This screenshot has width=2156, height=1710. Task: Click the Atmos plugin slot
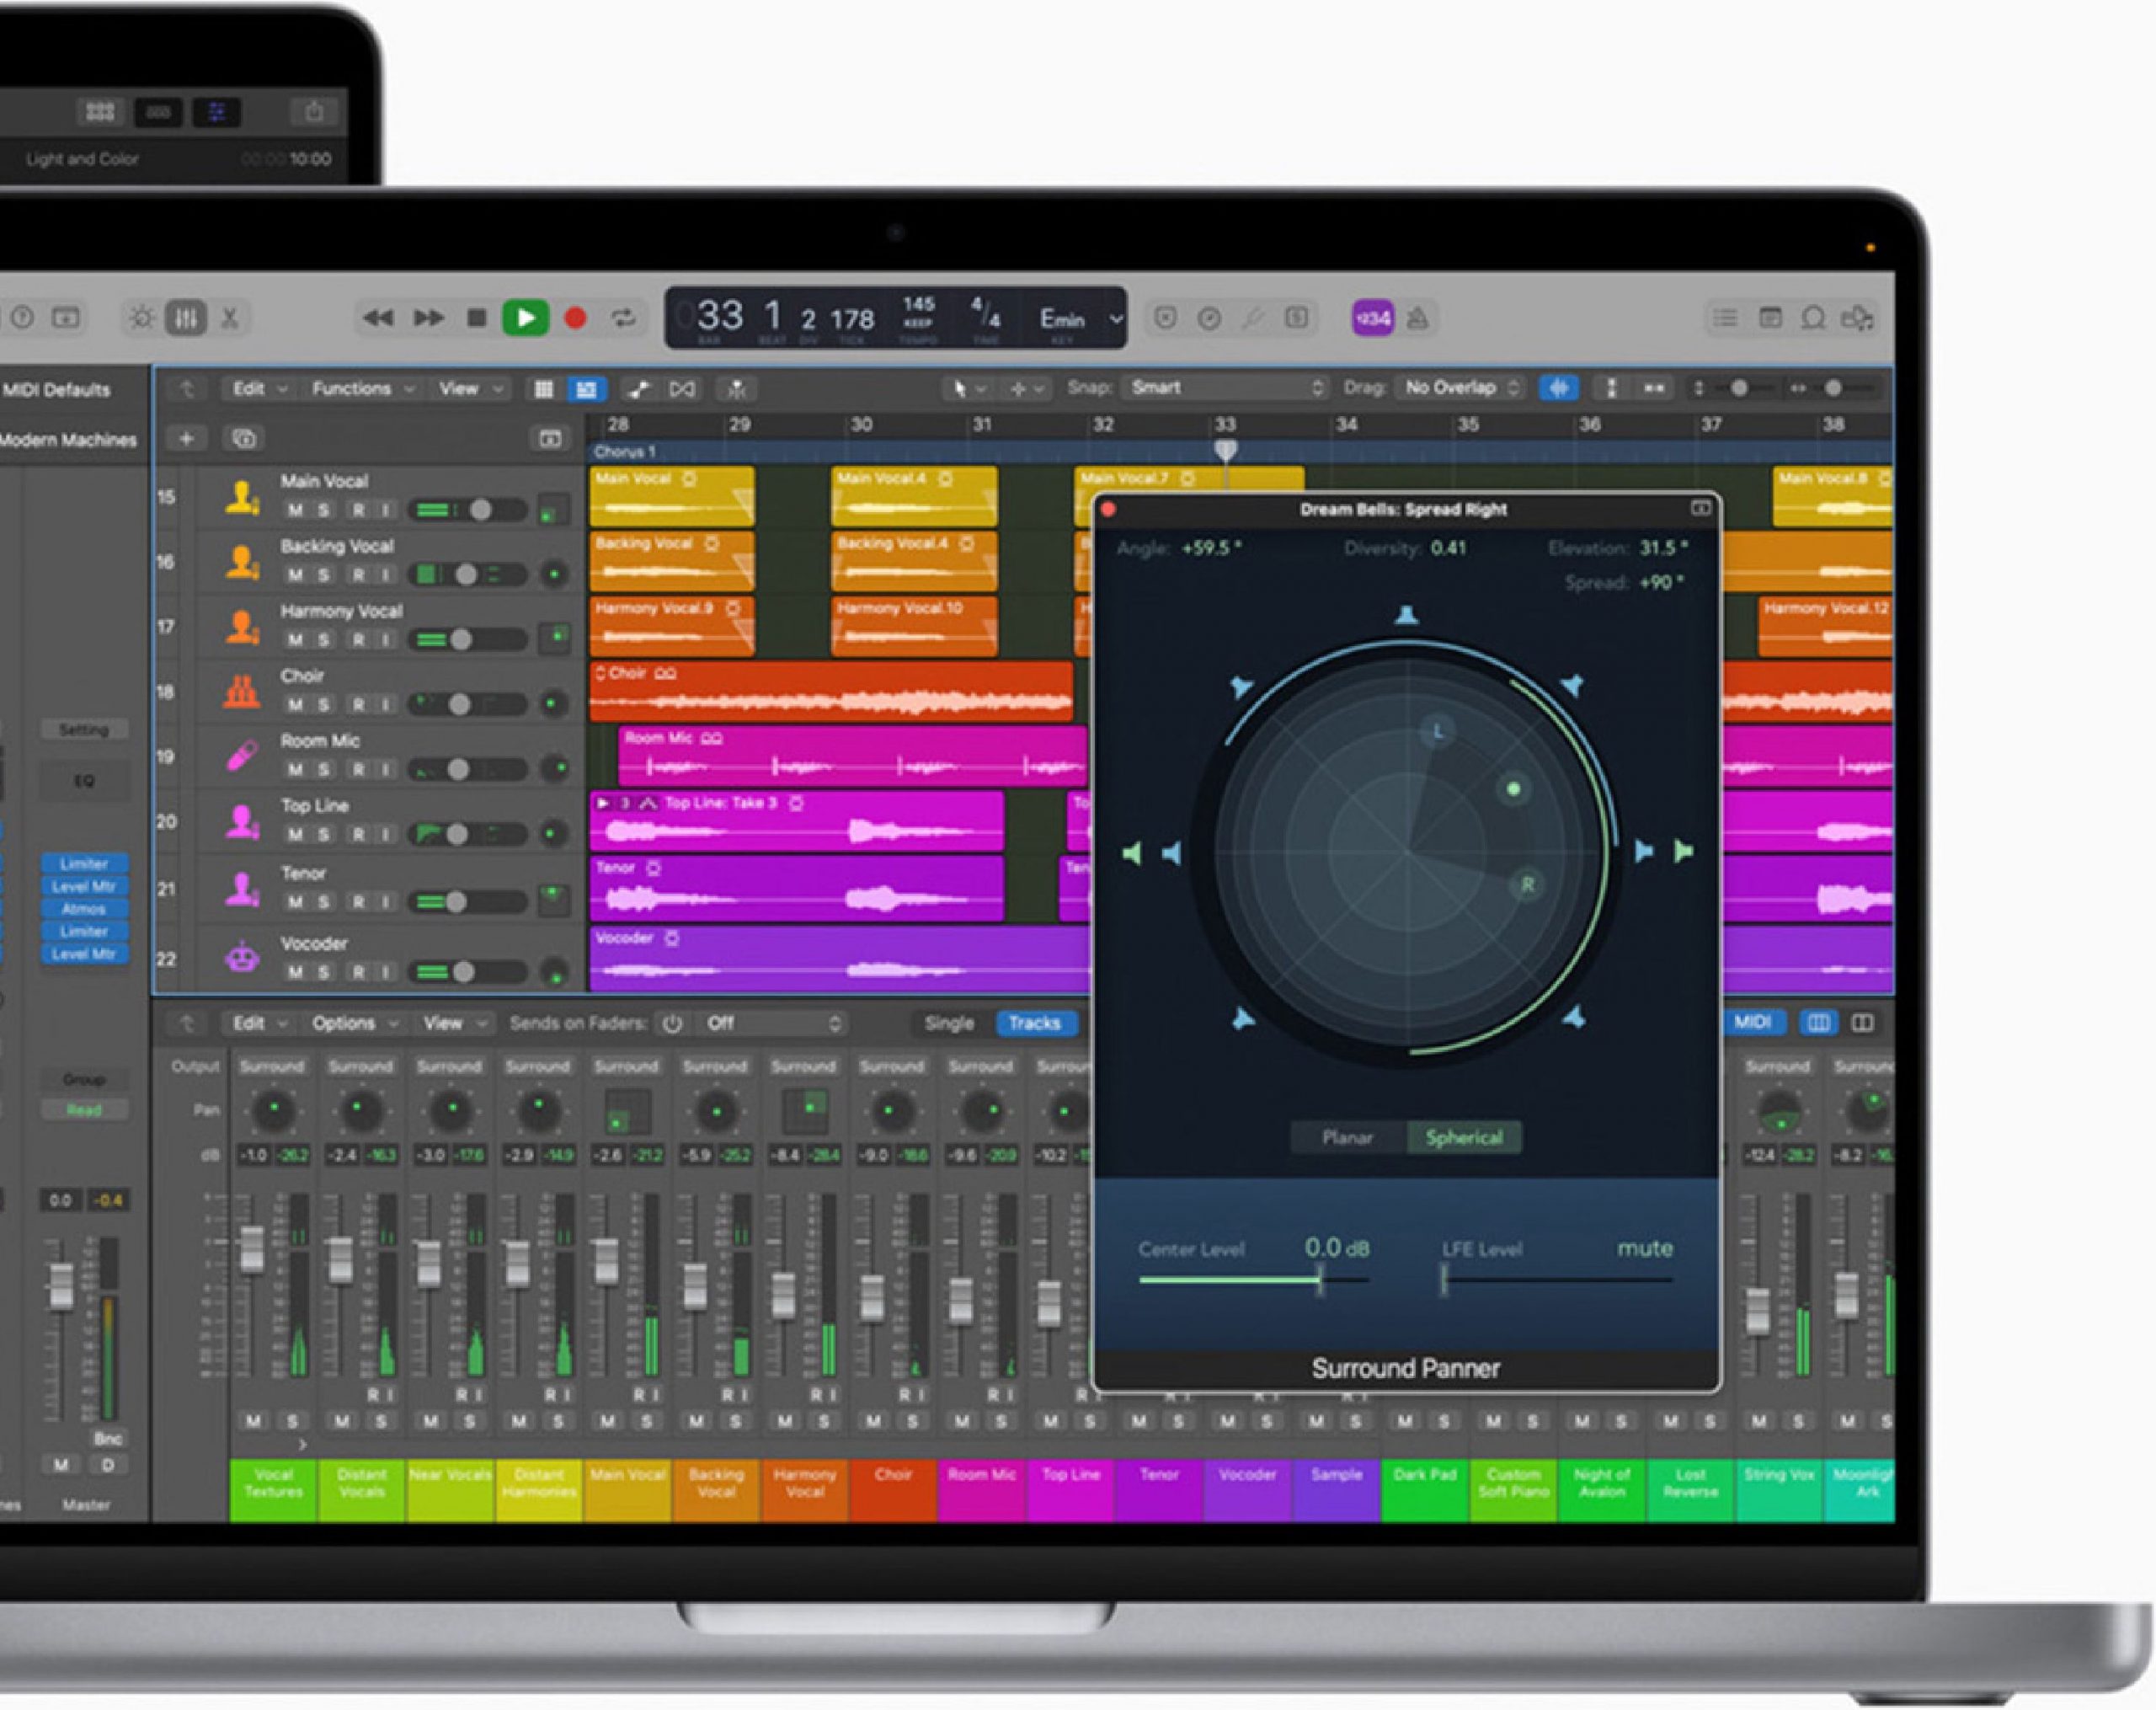pyautogui.click(x=84, y=909)
